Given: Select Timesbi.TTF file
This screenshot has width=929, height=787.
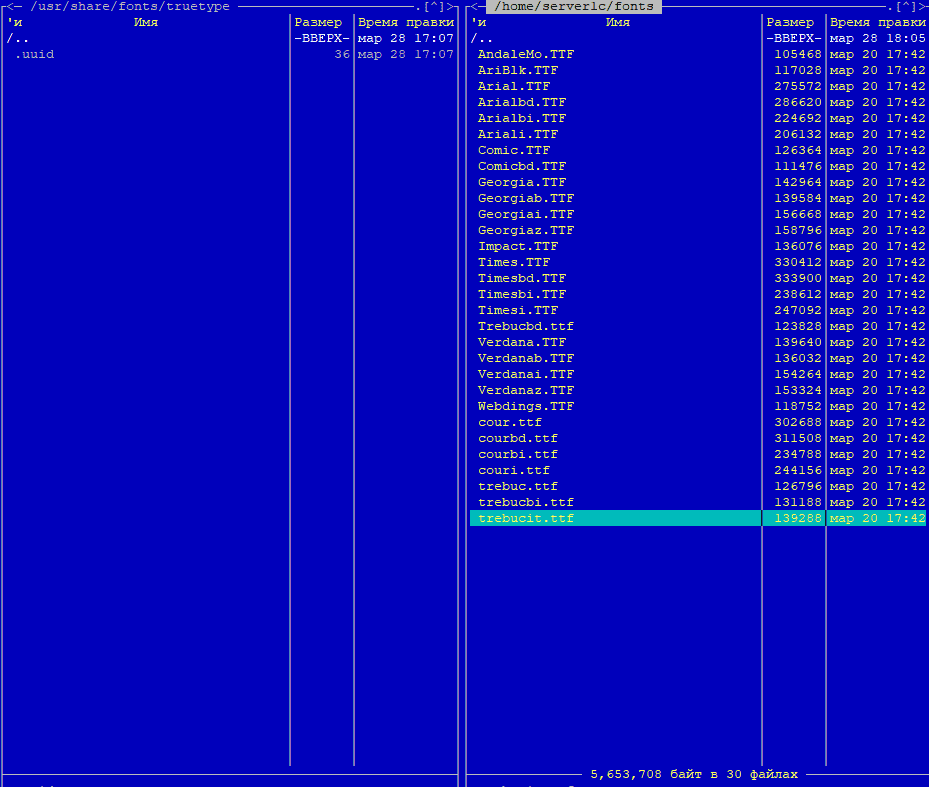Looking at the screenshot, I should [521, 295].
